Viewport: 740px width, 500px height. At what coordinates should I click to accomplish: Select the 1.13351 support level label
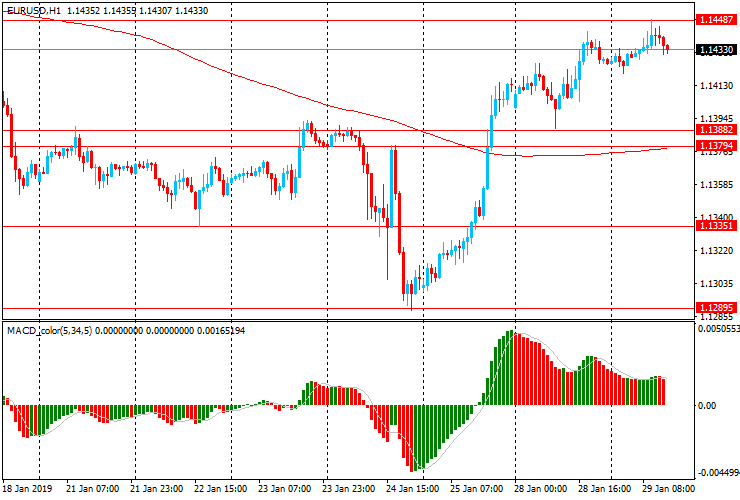[716, 226]
